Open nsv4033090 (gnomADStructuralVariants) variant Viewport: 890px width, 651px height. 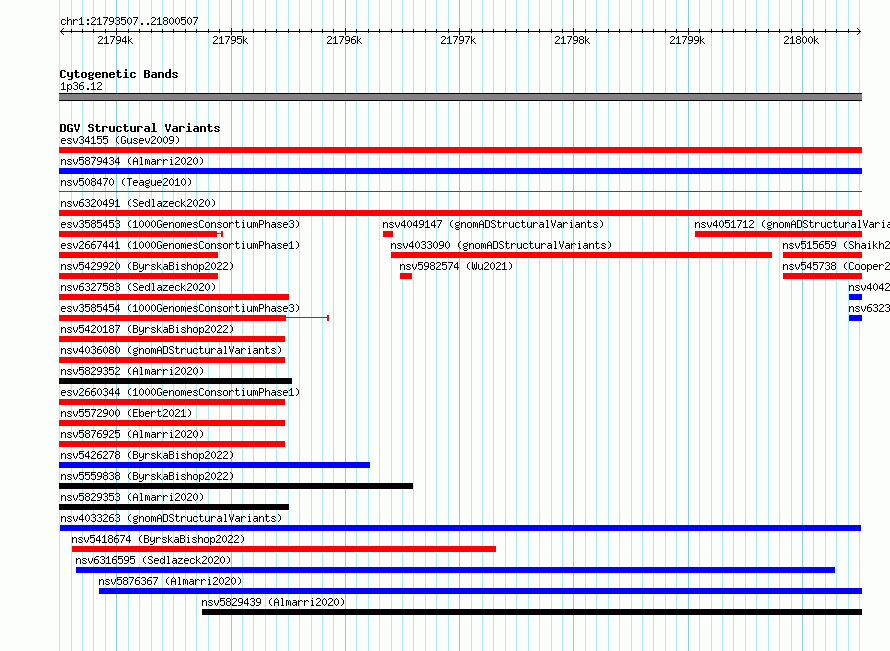[x=501, y=245]
